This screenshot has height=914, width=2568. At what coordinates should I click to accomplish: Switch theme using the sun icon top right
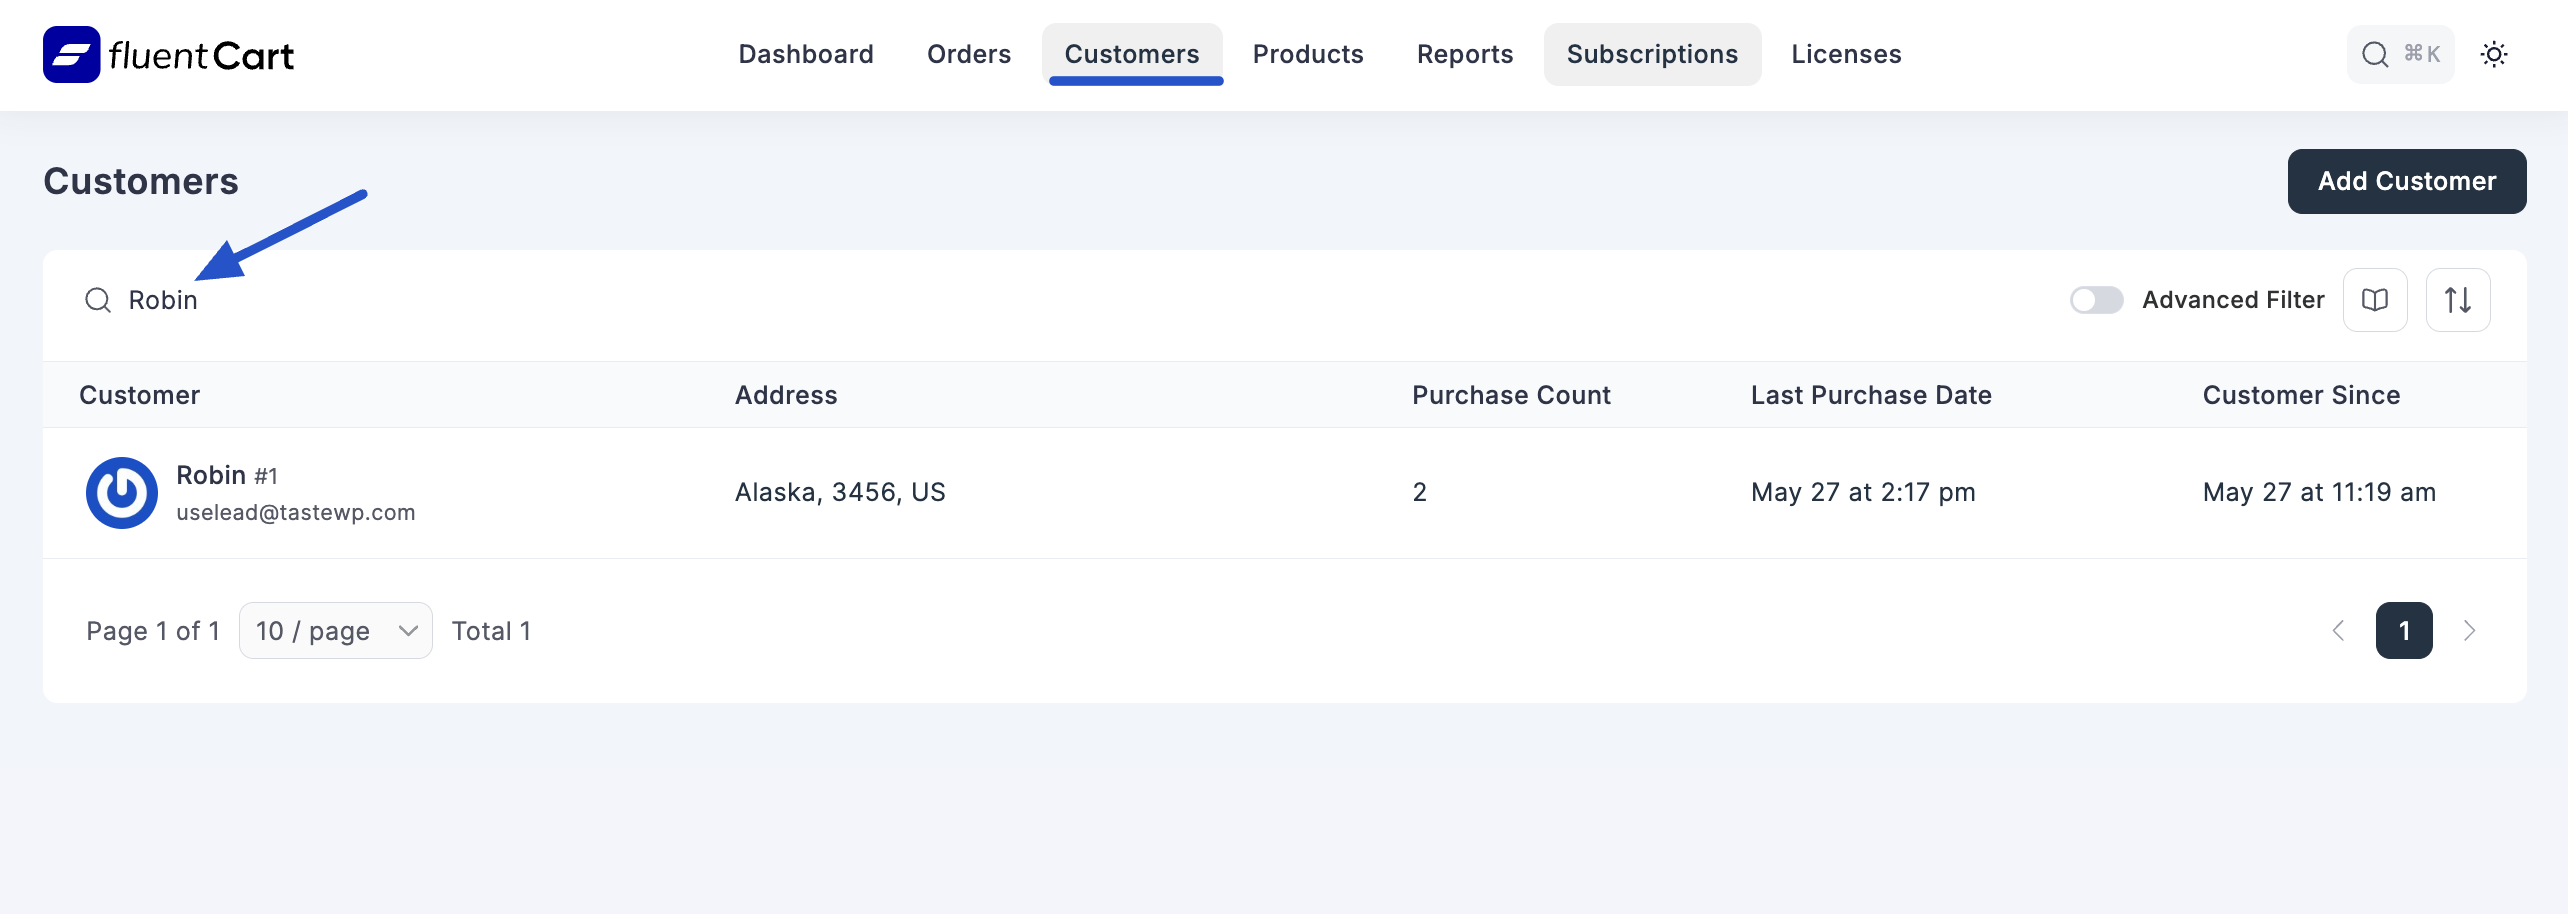pos(2494,54)
